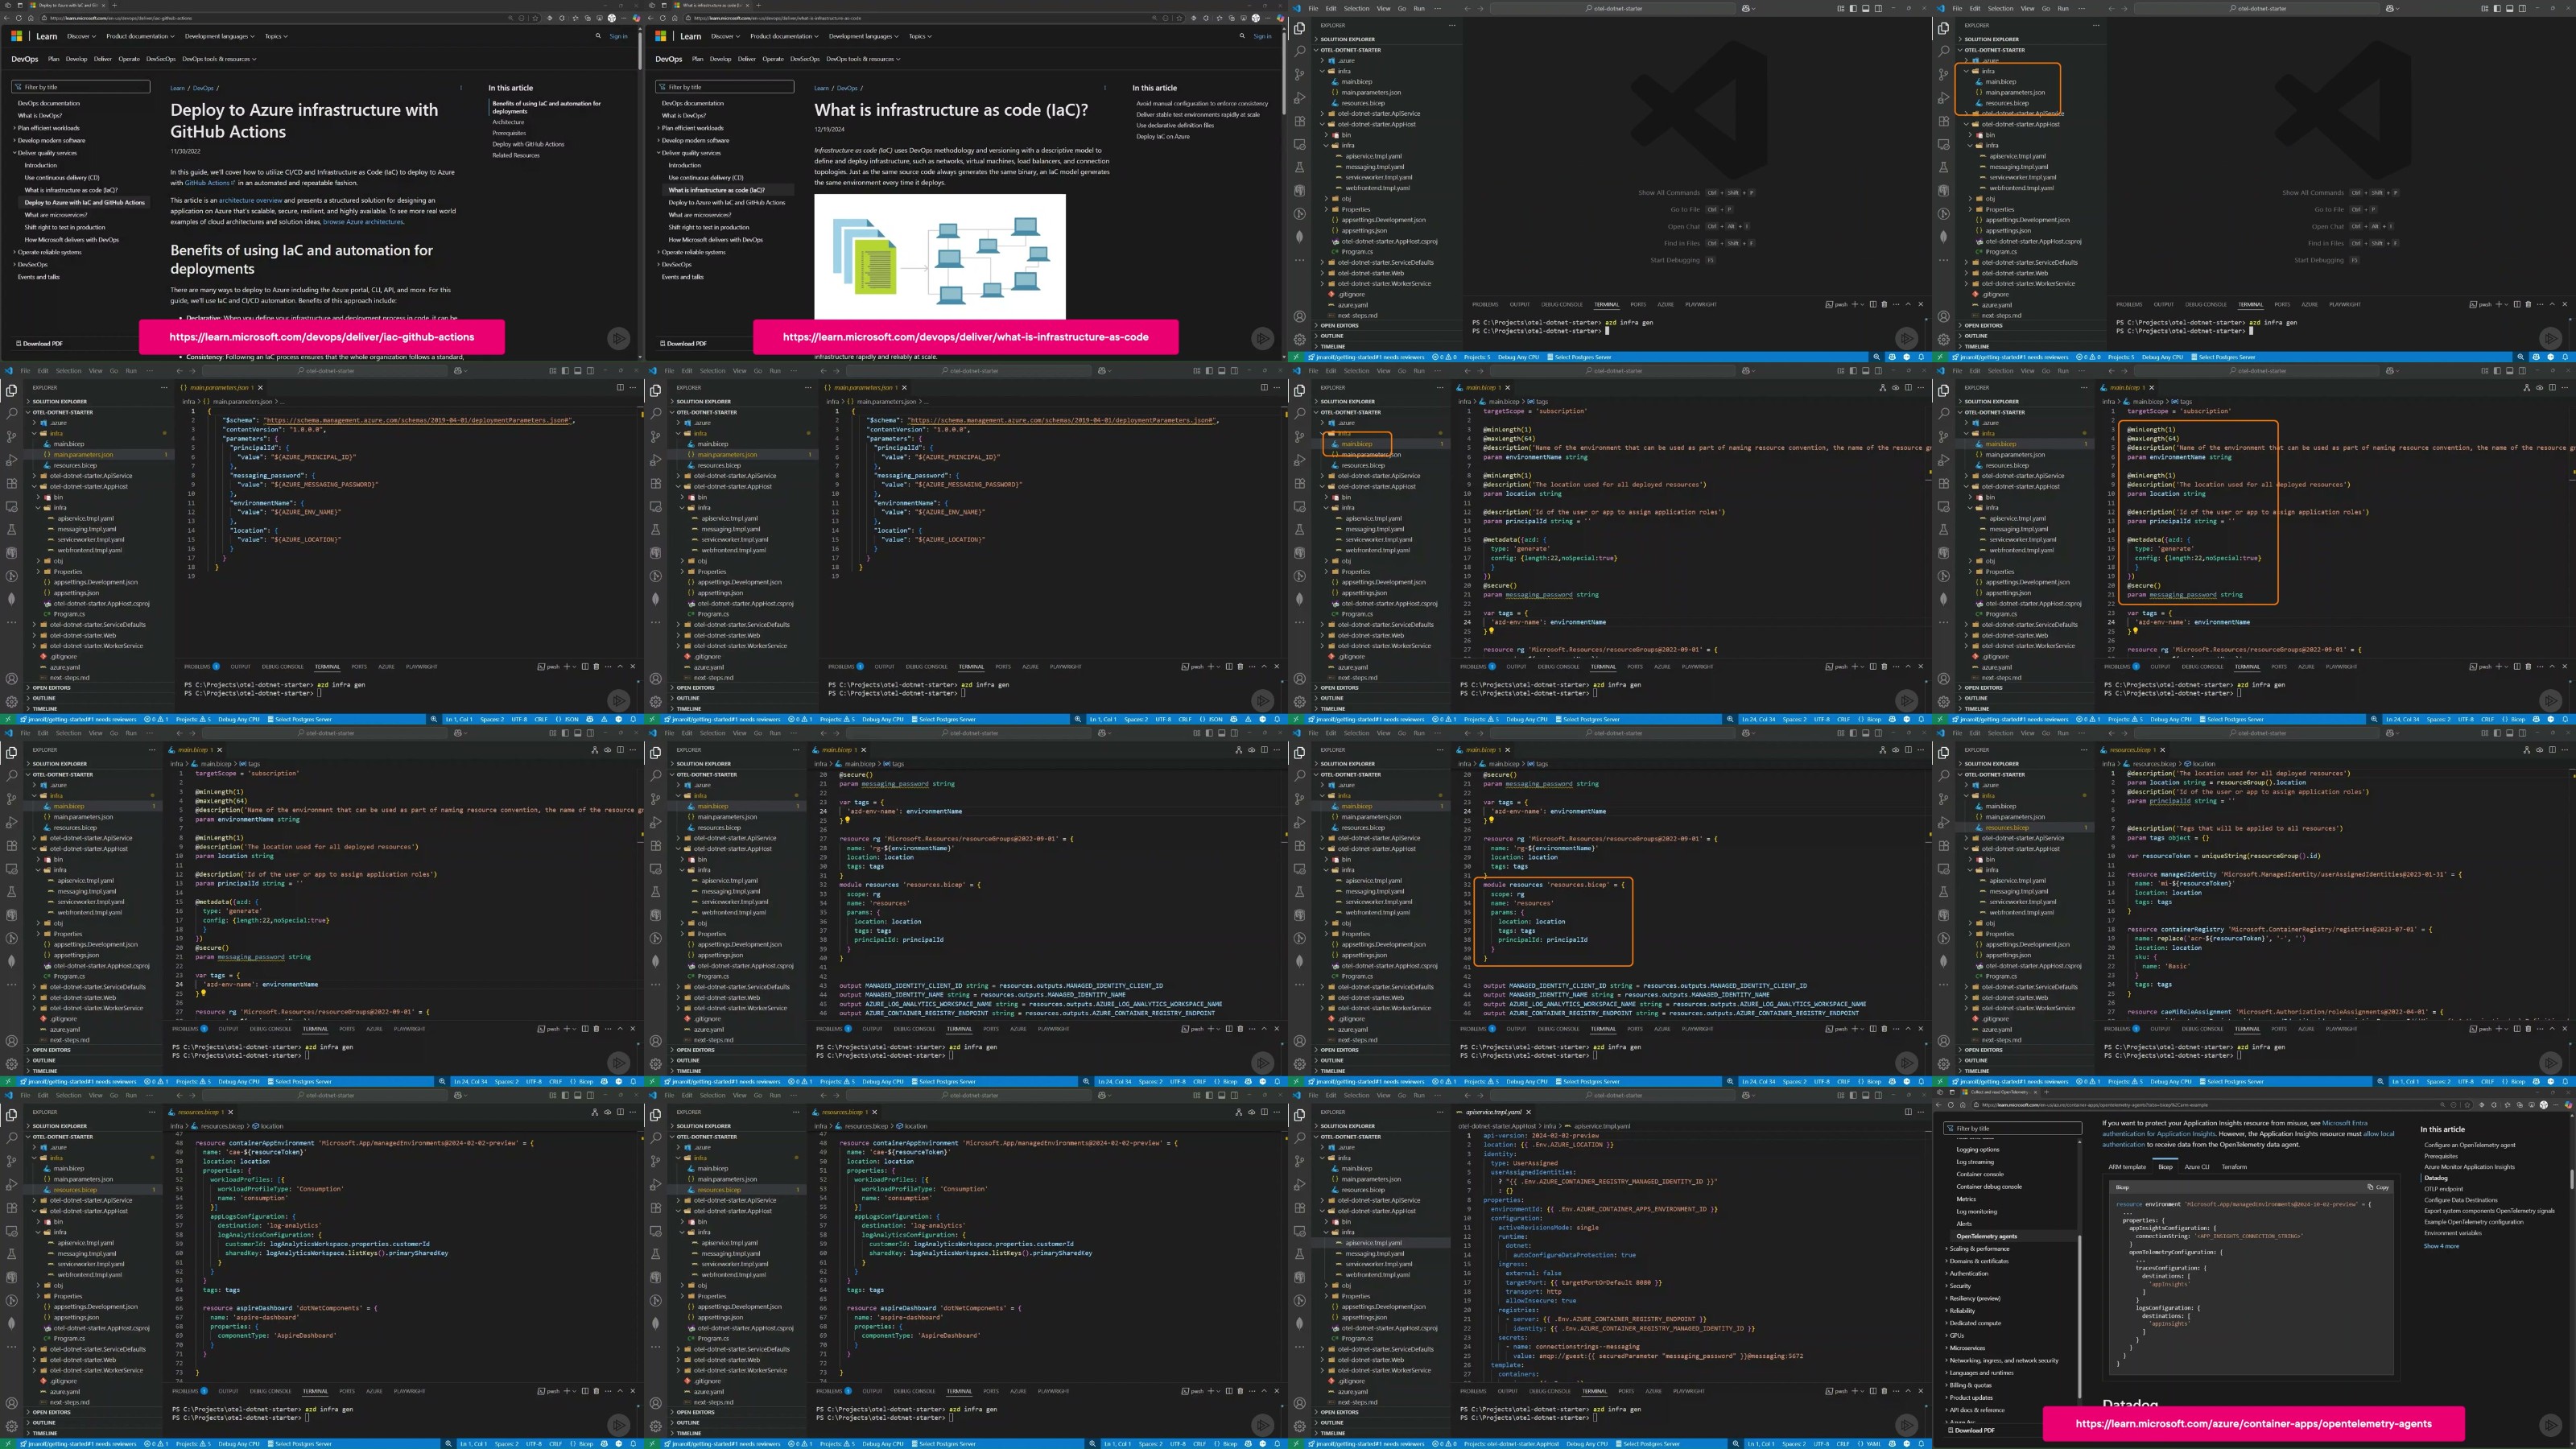Open Copilot icon in OpenTelemetry browser toolbar
Screen dimensions: 2576x1449
tap(2568, 1105)
